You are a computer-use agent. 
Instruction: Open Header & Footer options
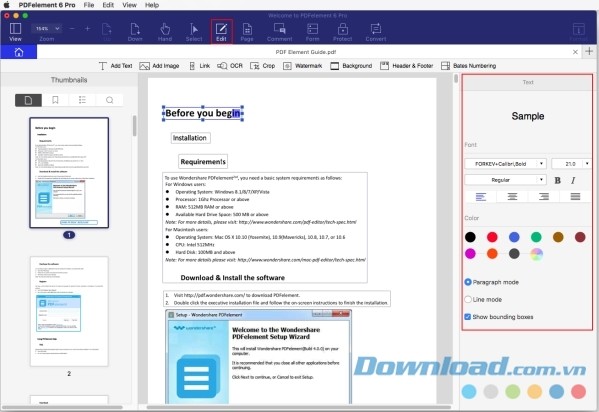coord(406,66)
